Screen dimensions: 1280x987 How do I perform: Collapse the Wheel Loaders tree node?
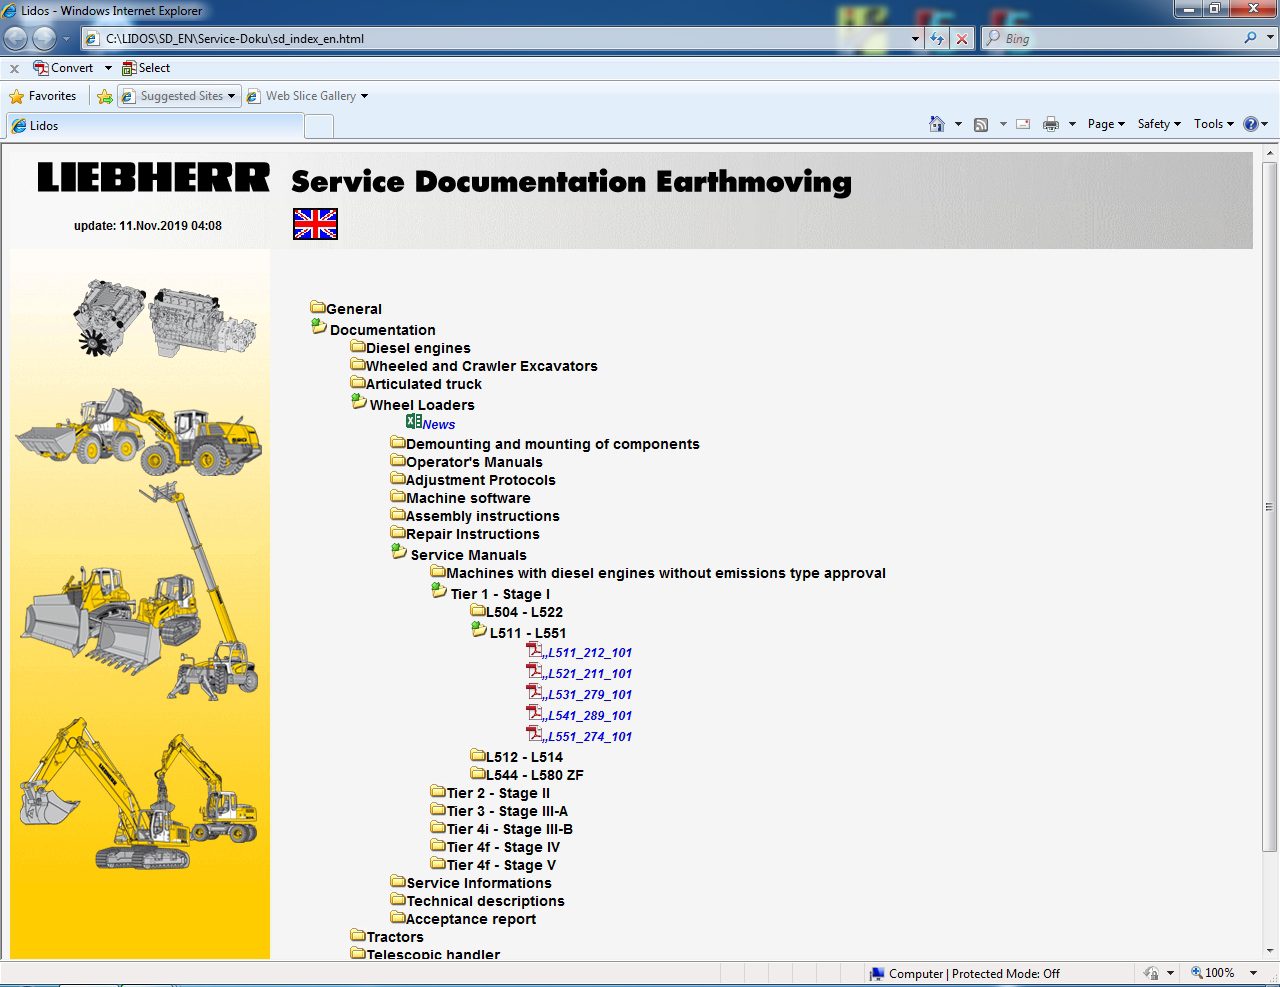coord(359,402)
